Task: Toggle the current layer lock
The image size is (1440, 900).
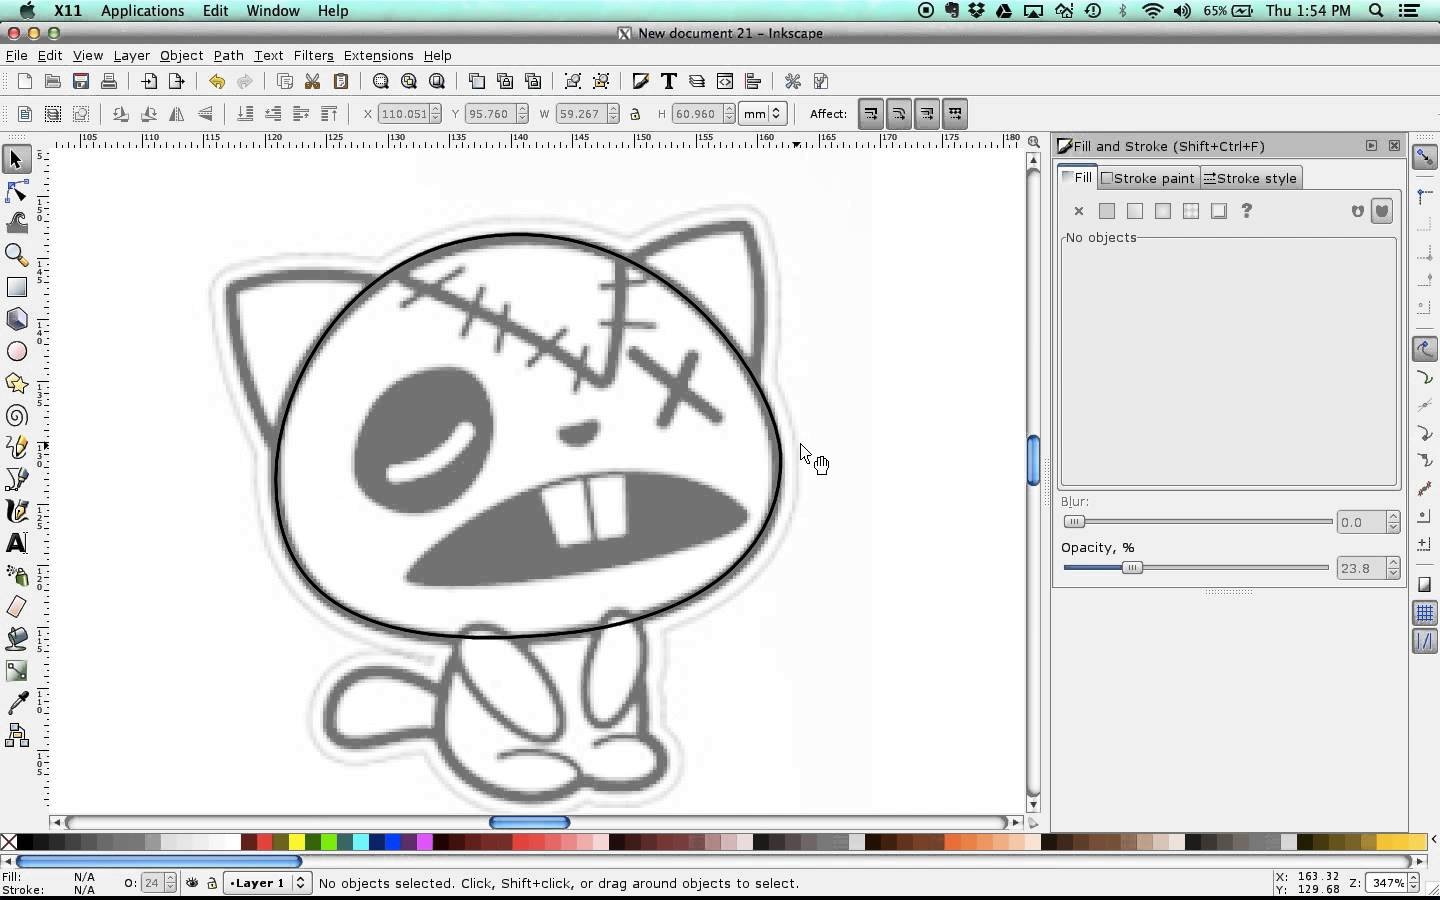Action: click(212, 883)
